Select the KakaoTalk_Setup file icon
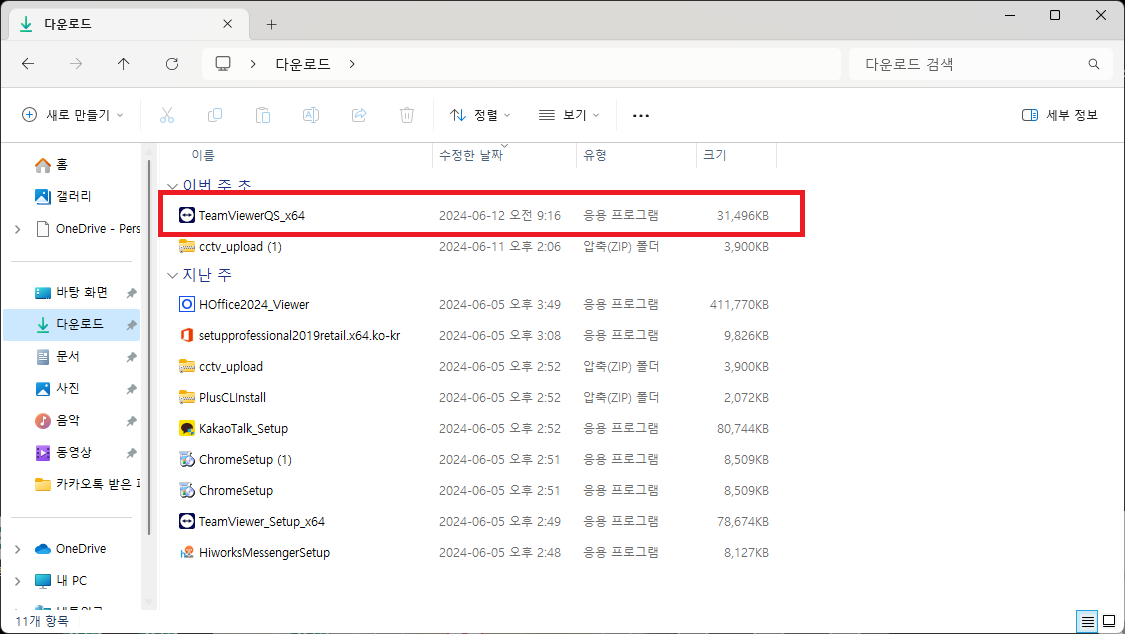Screen dimensions: 1125x634 [187, 428]
